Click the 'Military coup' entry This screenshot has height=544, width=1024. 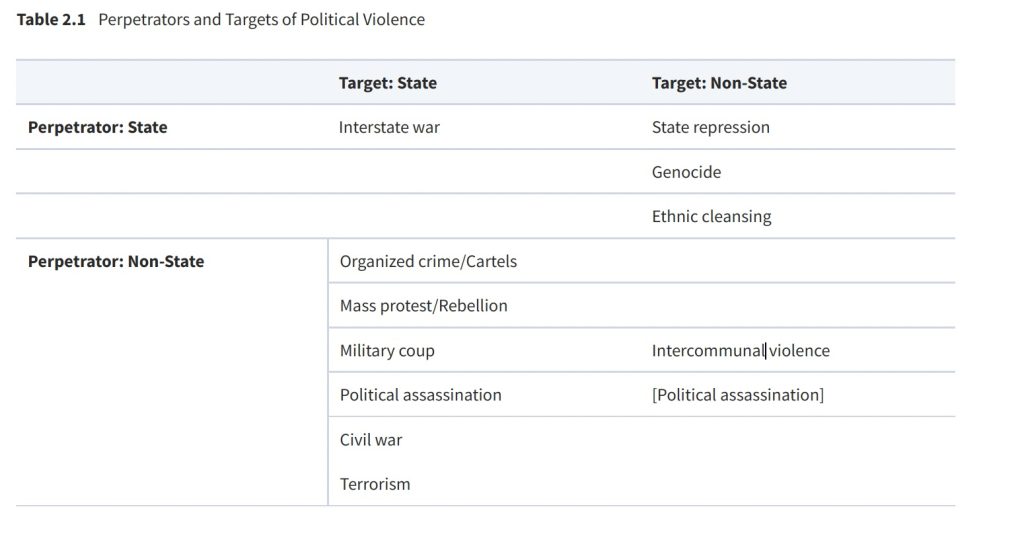coord(387,351)
